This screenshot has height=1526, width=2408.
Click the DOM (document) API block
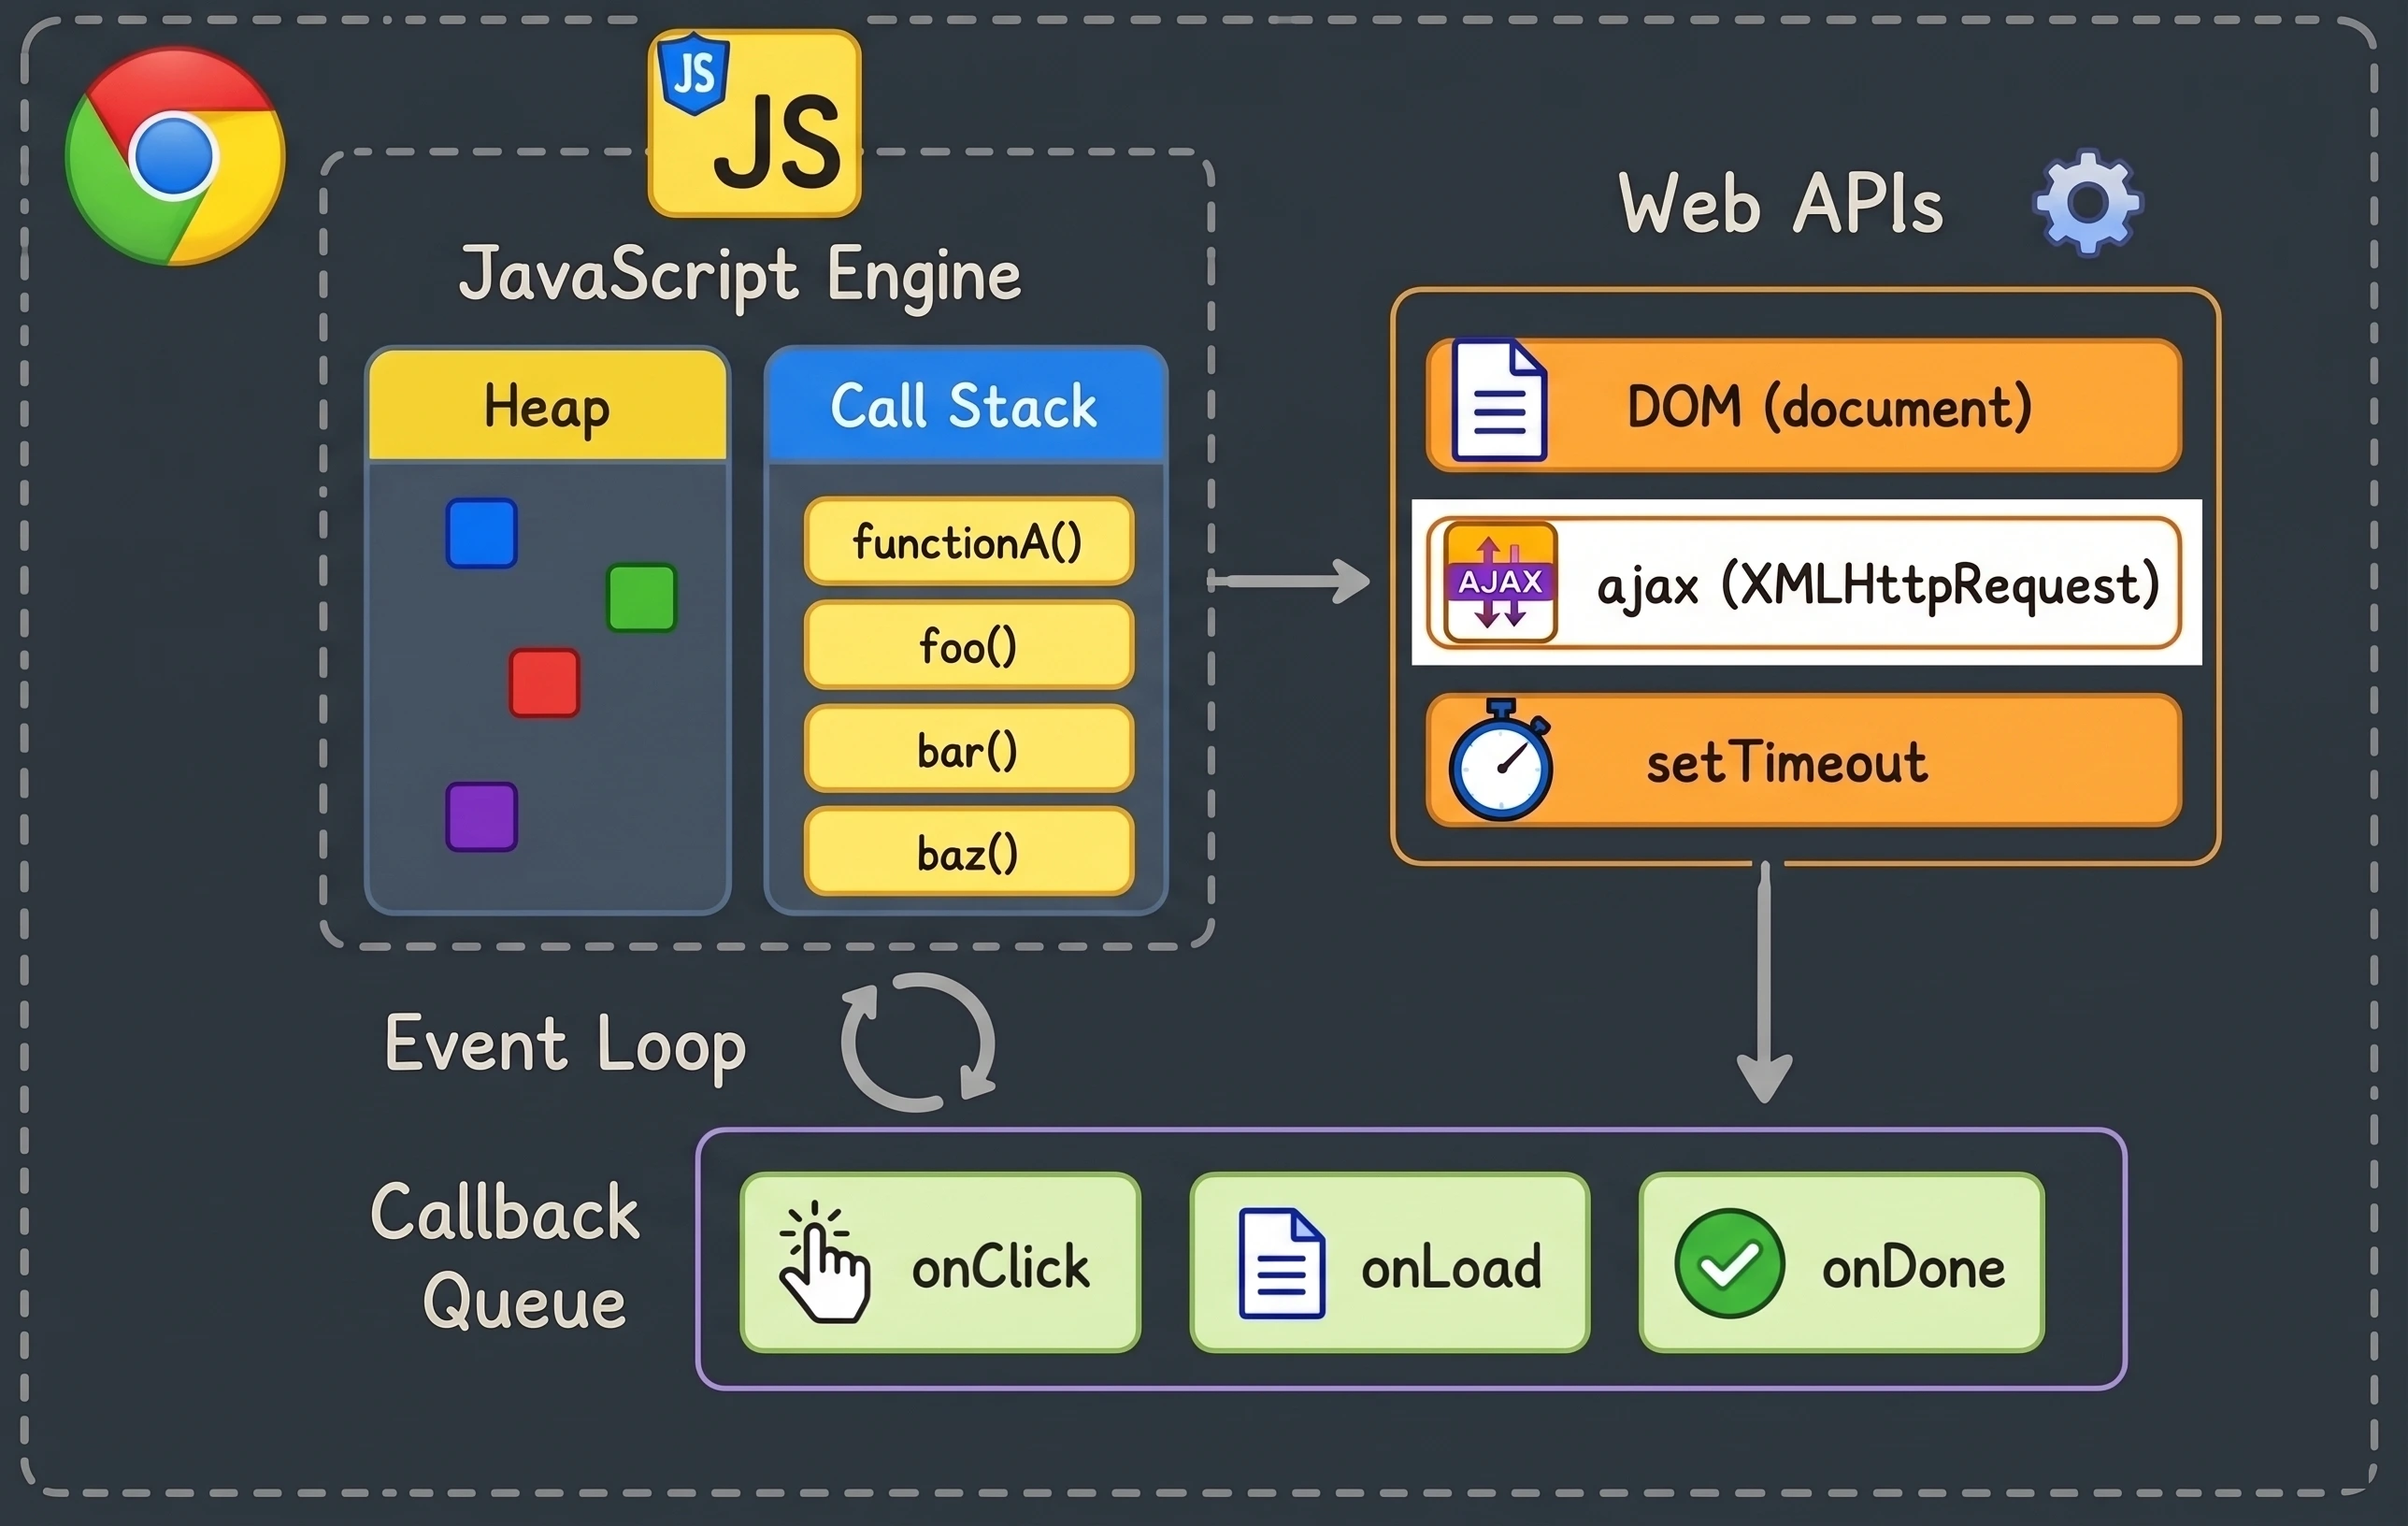coord(1804,405)
